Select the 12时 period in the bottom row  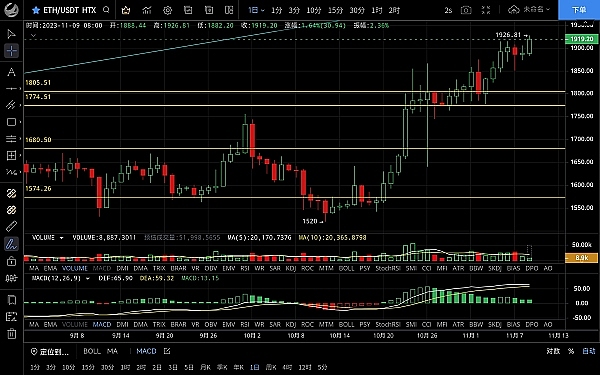[x=305, y=367]
